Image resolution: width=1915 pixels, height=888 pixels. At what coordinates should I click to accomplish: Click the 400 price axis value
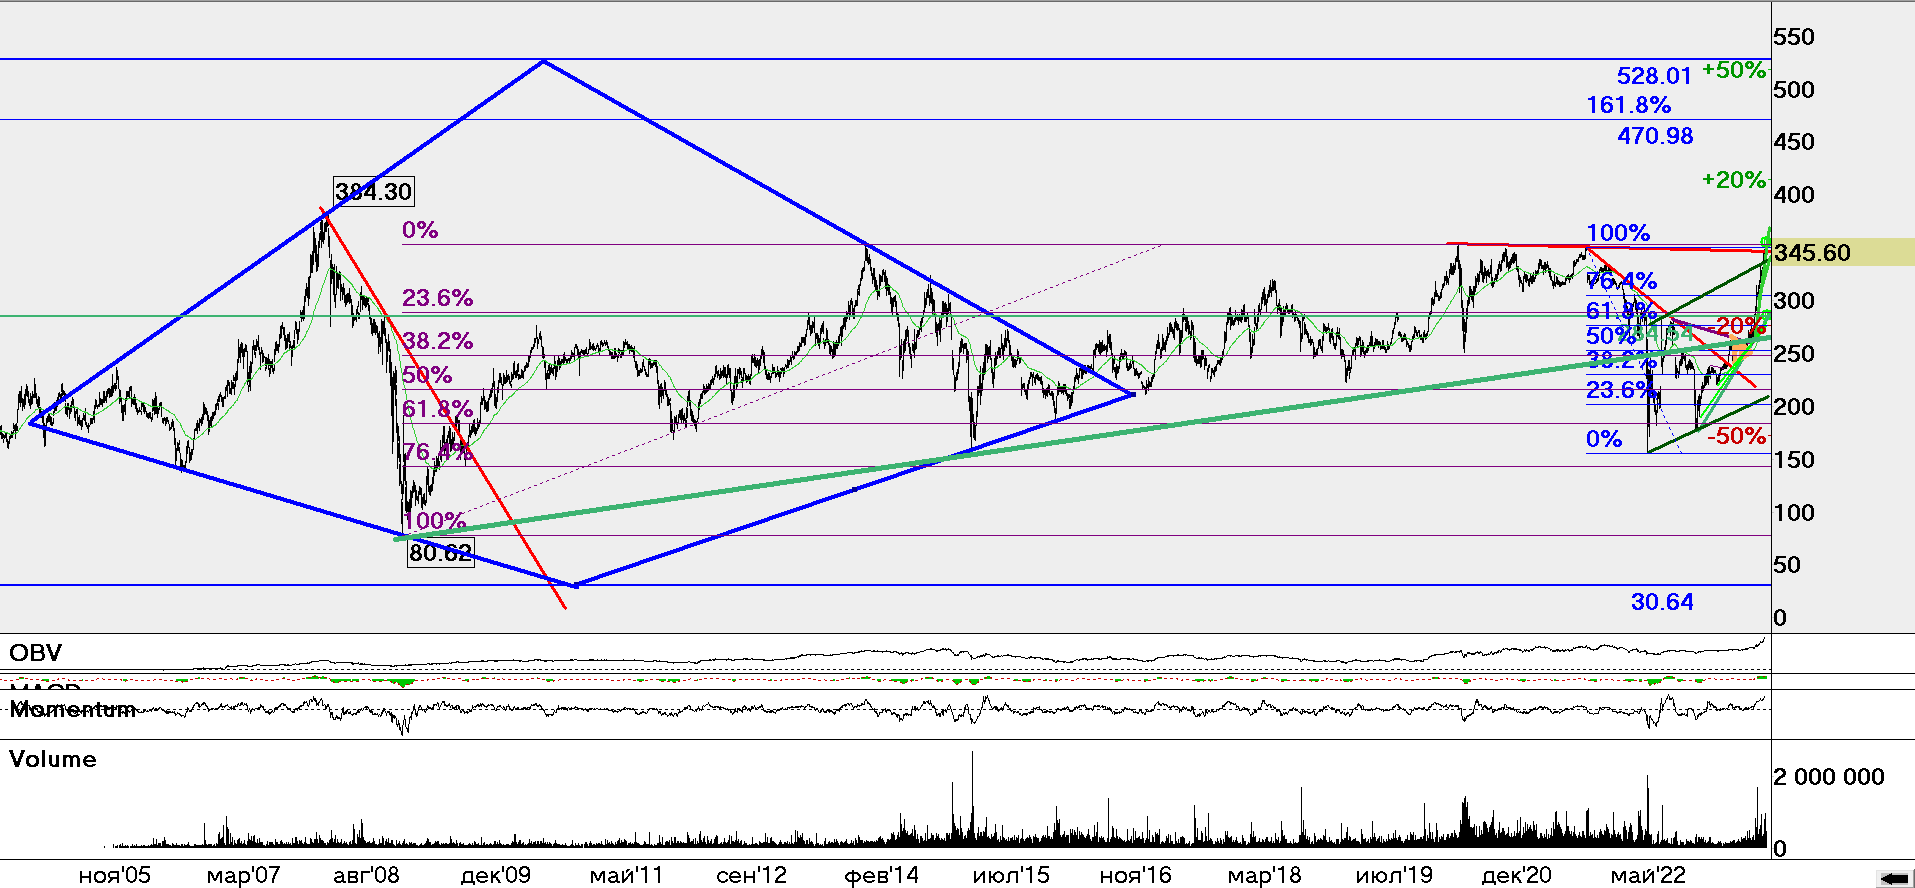[1793, 195]
